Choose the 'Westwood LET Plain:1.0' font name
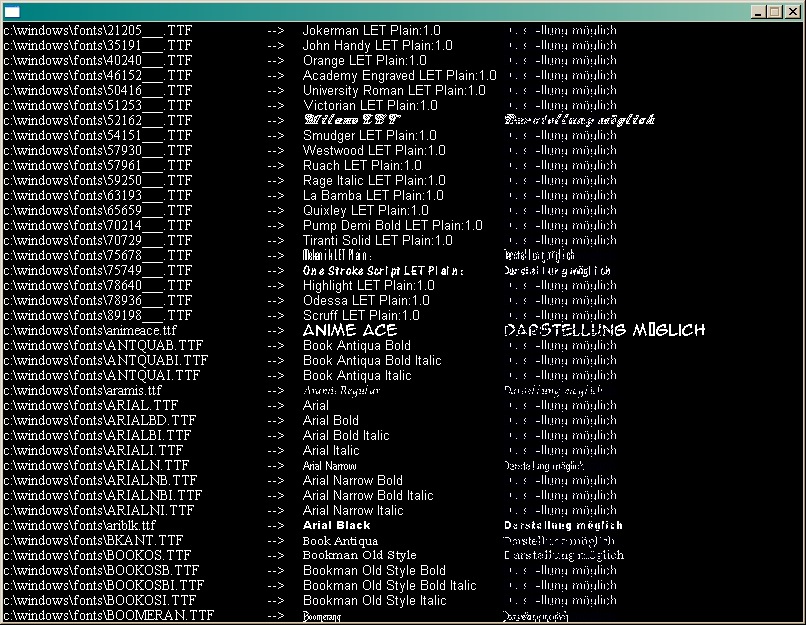The height and width of the screenshot is (625, 806). click(374, 150)
